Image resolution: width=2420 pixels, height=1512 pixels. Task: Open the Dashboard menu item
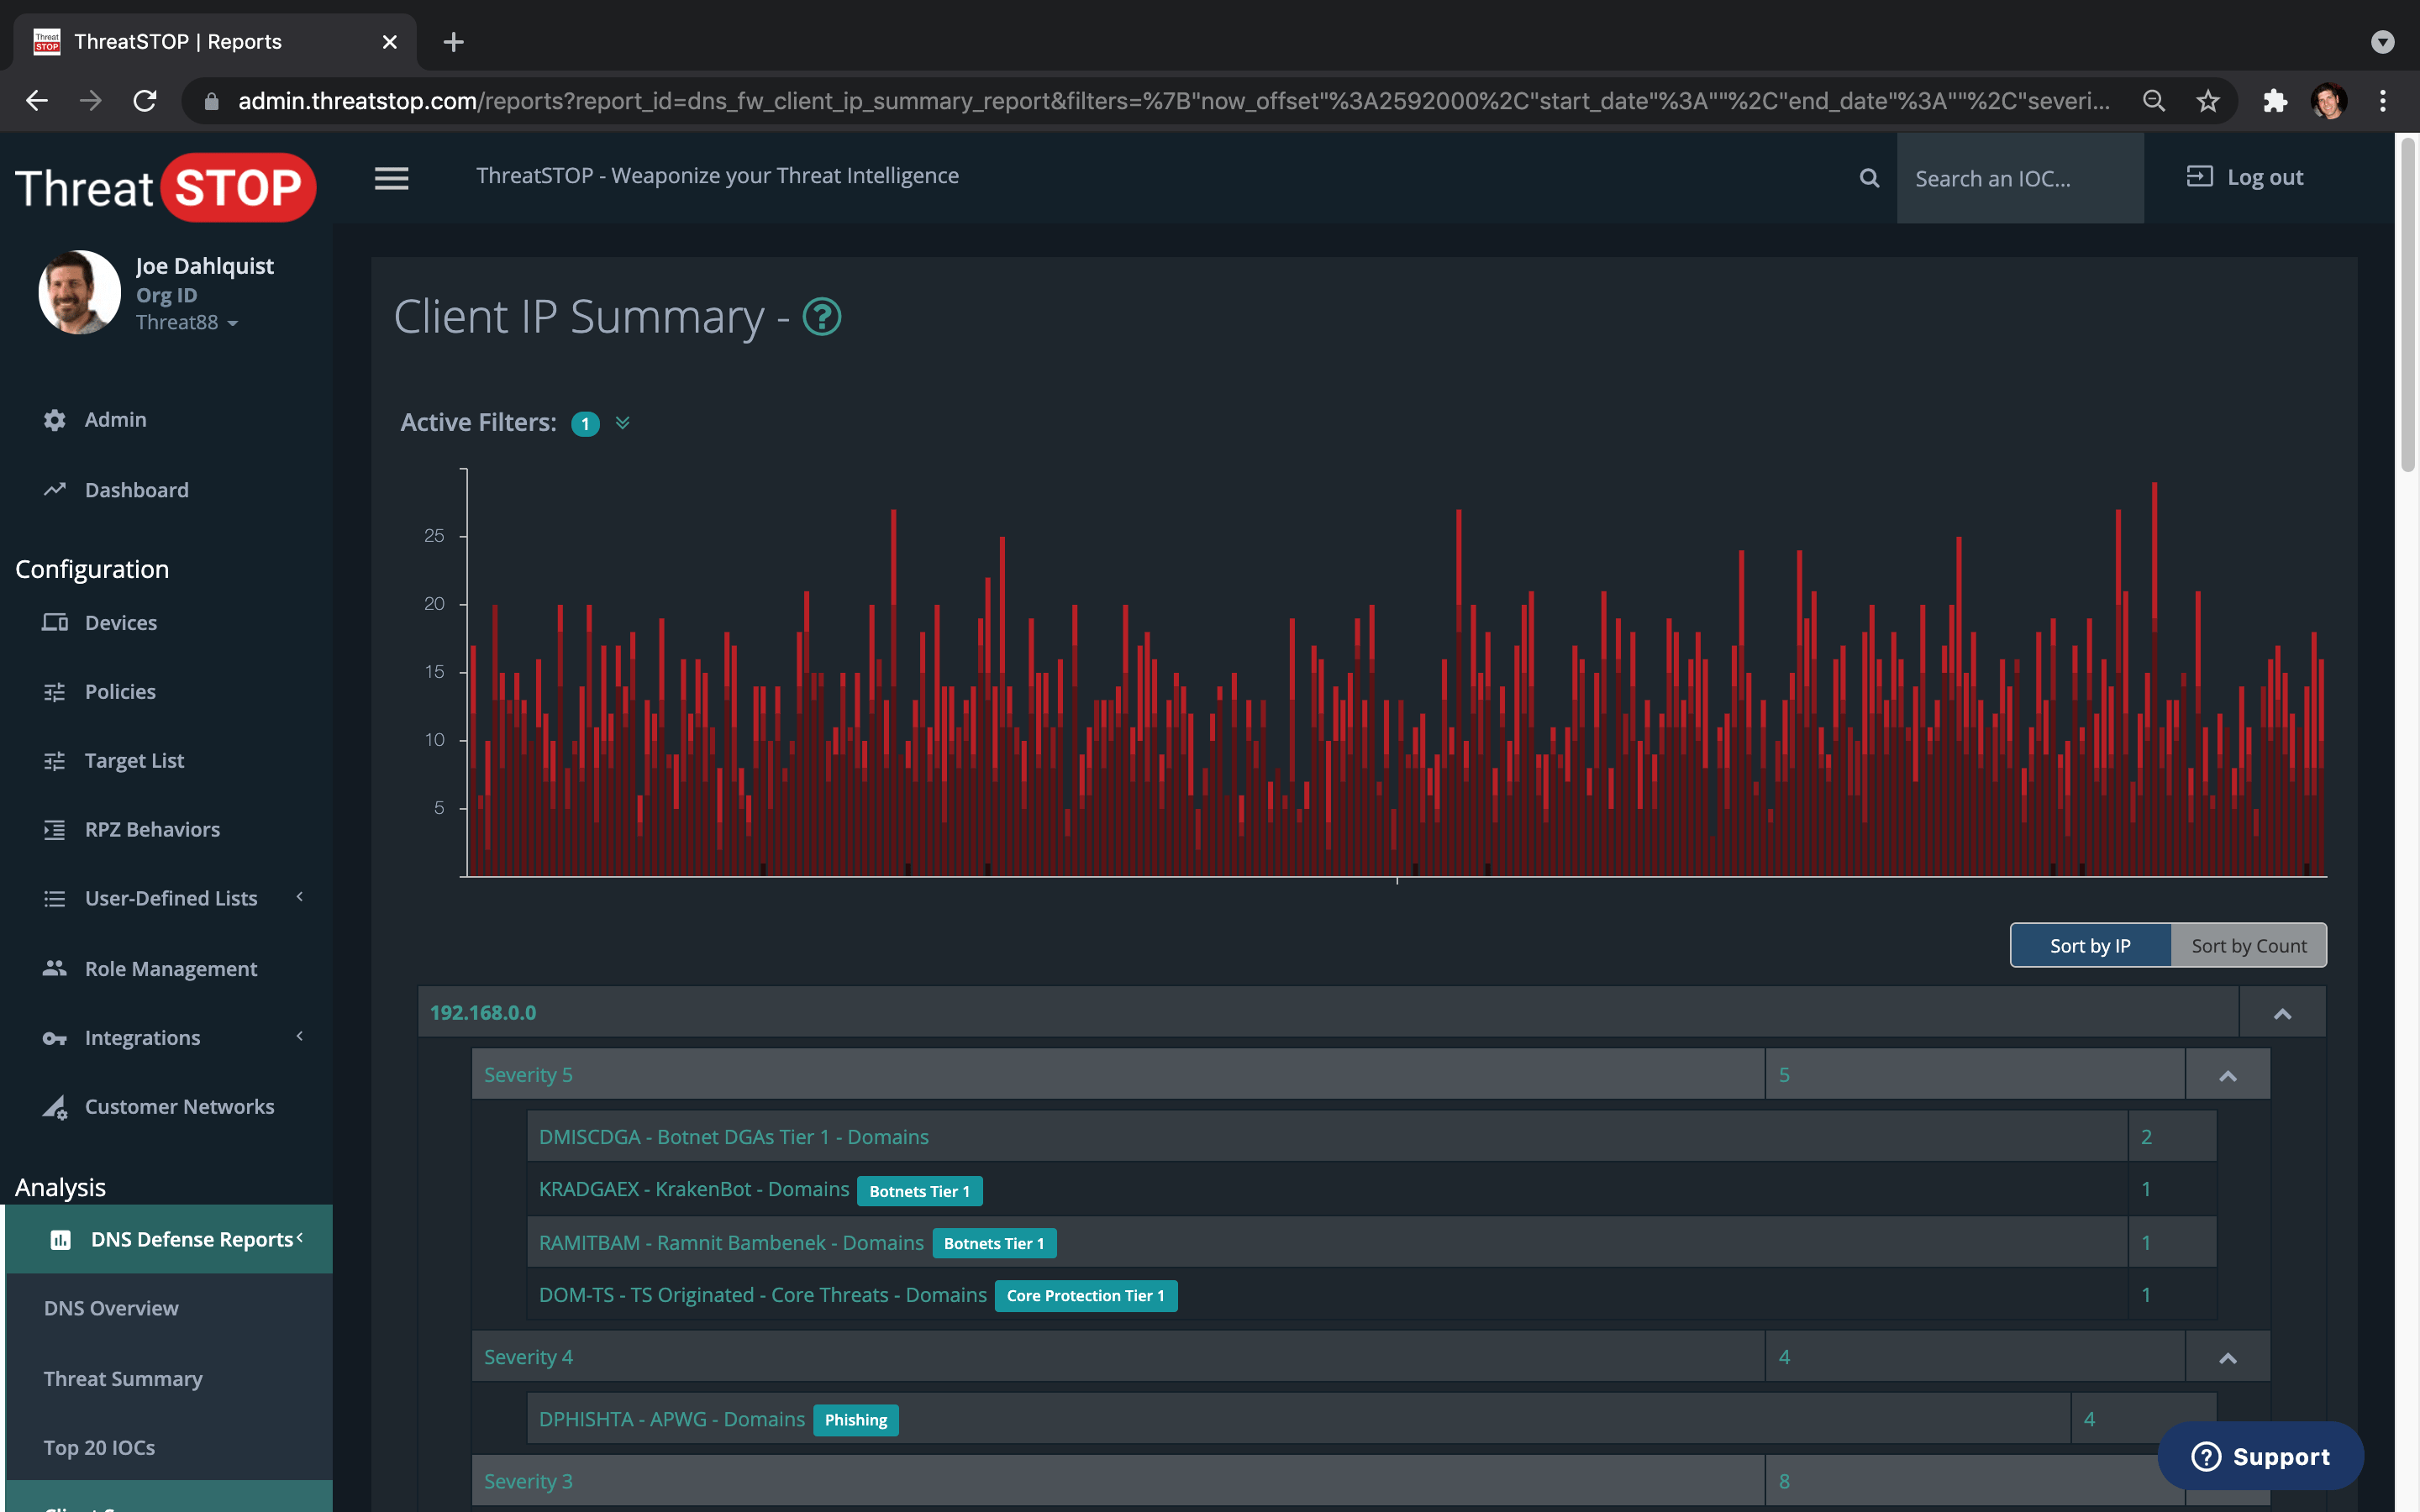tap(136, 490)
